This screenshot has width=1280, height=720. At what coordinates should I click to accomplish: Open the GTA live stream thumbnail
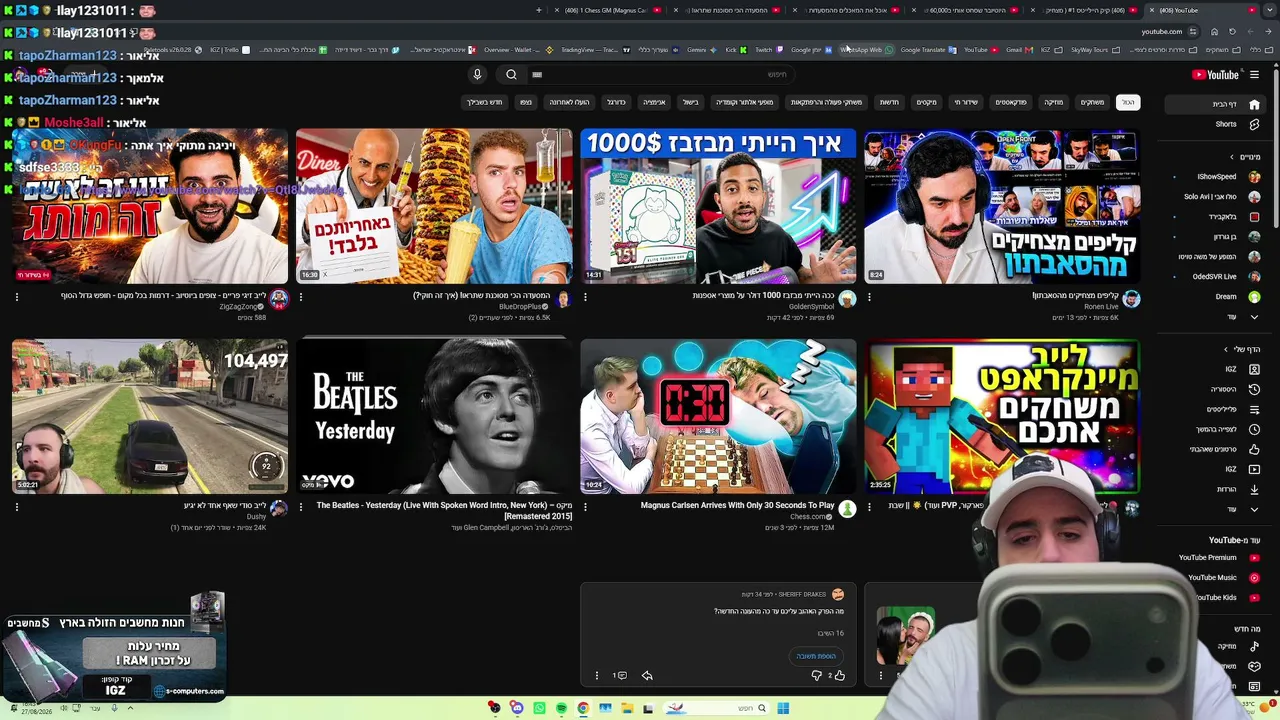coord(150,416)
